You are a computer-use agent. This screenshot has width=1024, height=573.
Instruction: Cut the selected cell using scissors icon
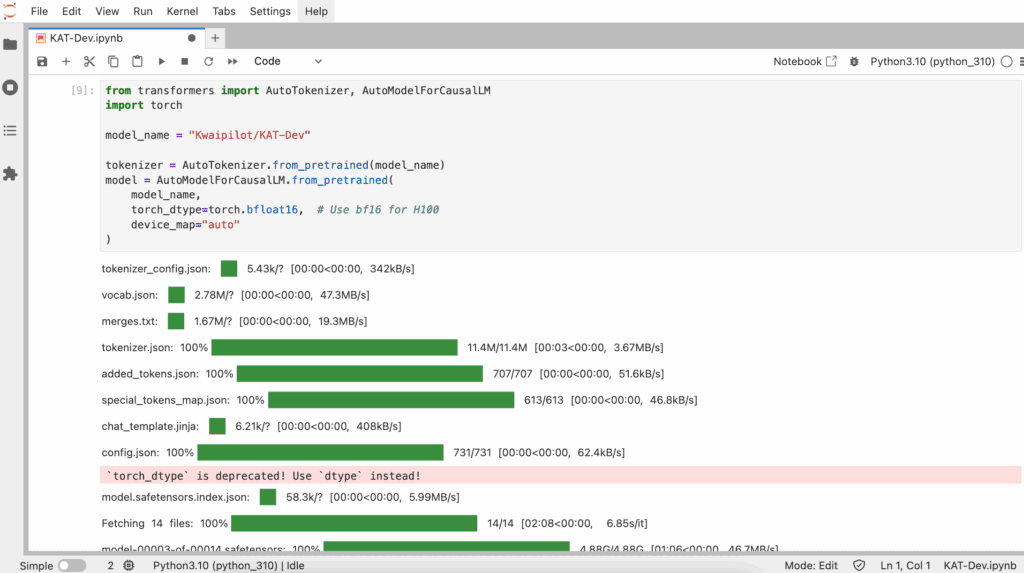(89, 61)
